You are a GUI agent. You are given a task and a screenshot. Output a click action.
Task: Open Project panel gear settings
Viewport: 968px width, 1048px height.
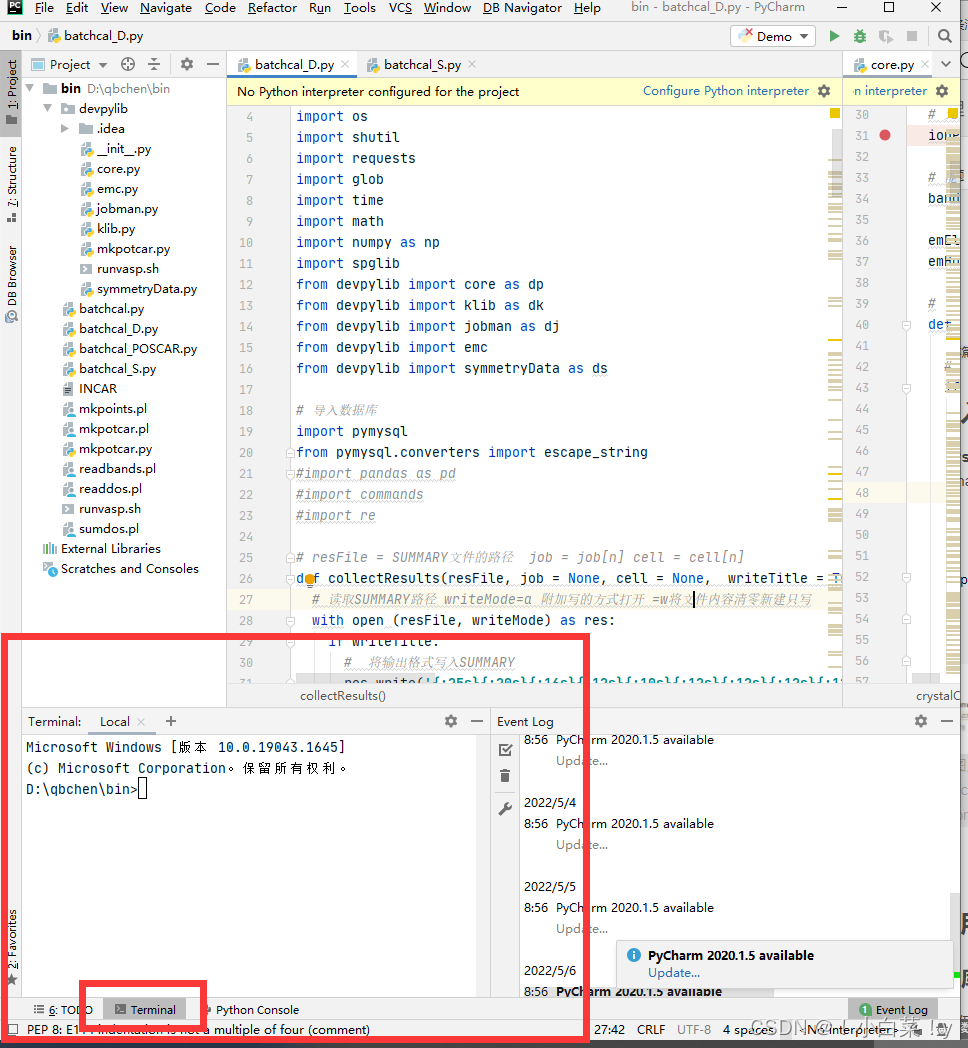tap(187, 64)
